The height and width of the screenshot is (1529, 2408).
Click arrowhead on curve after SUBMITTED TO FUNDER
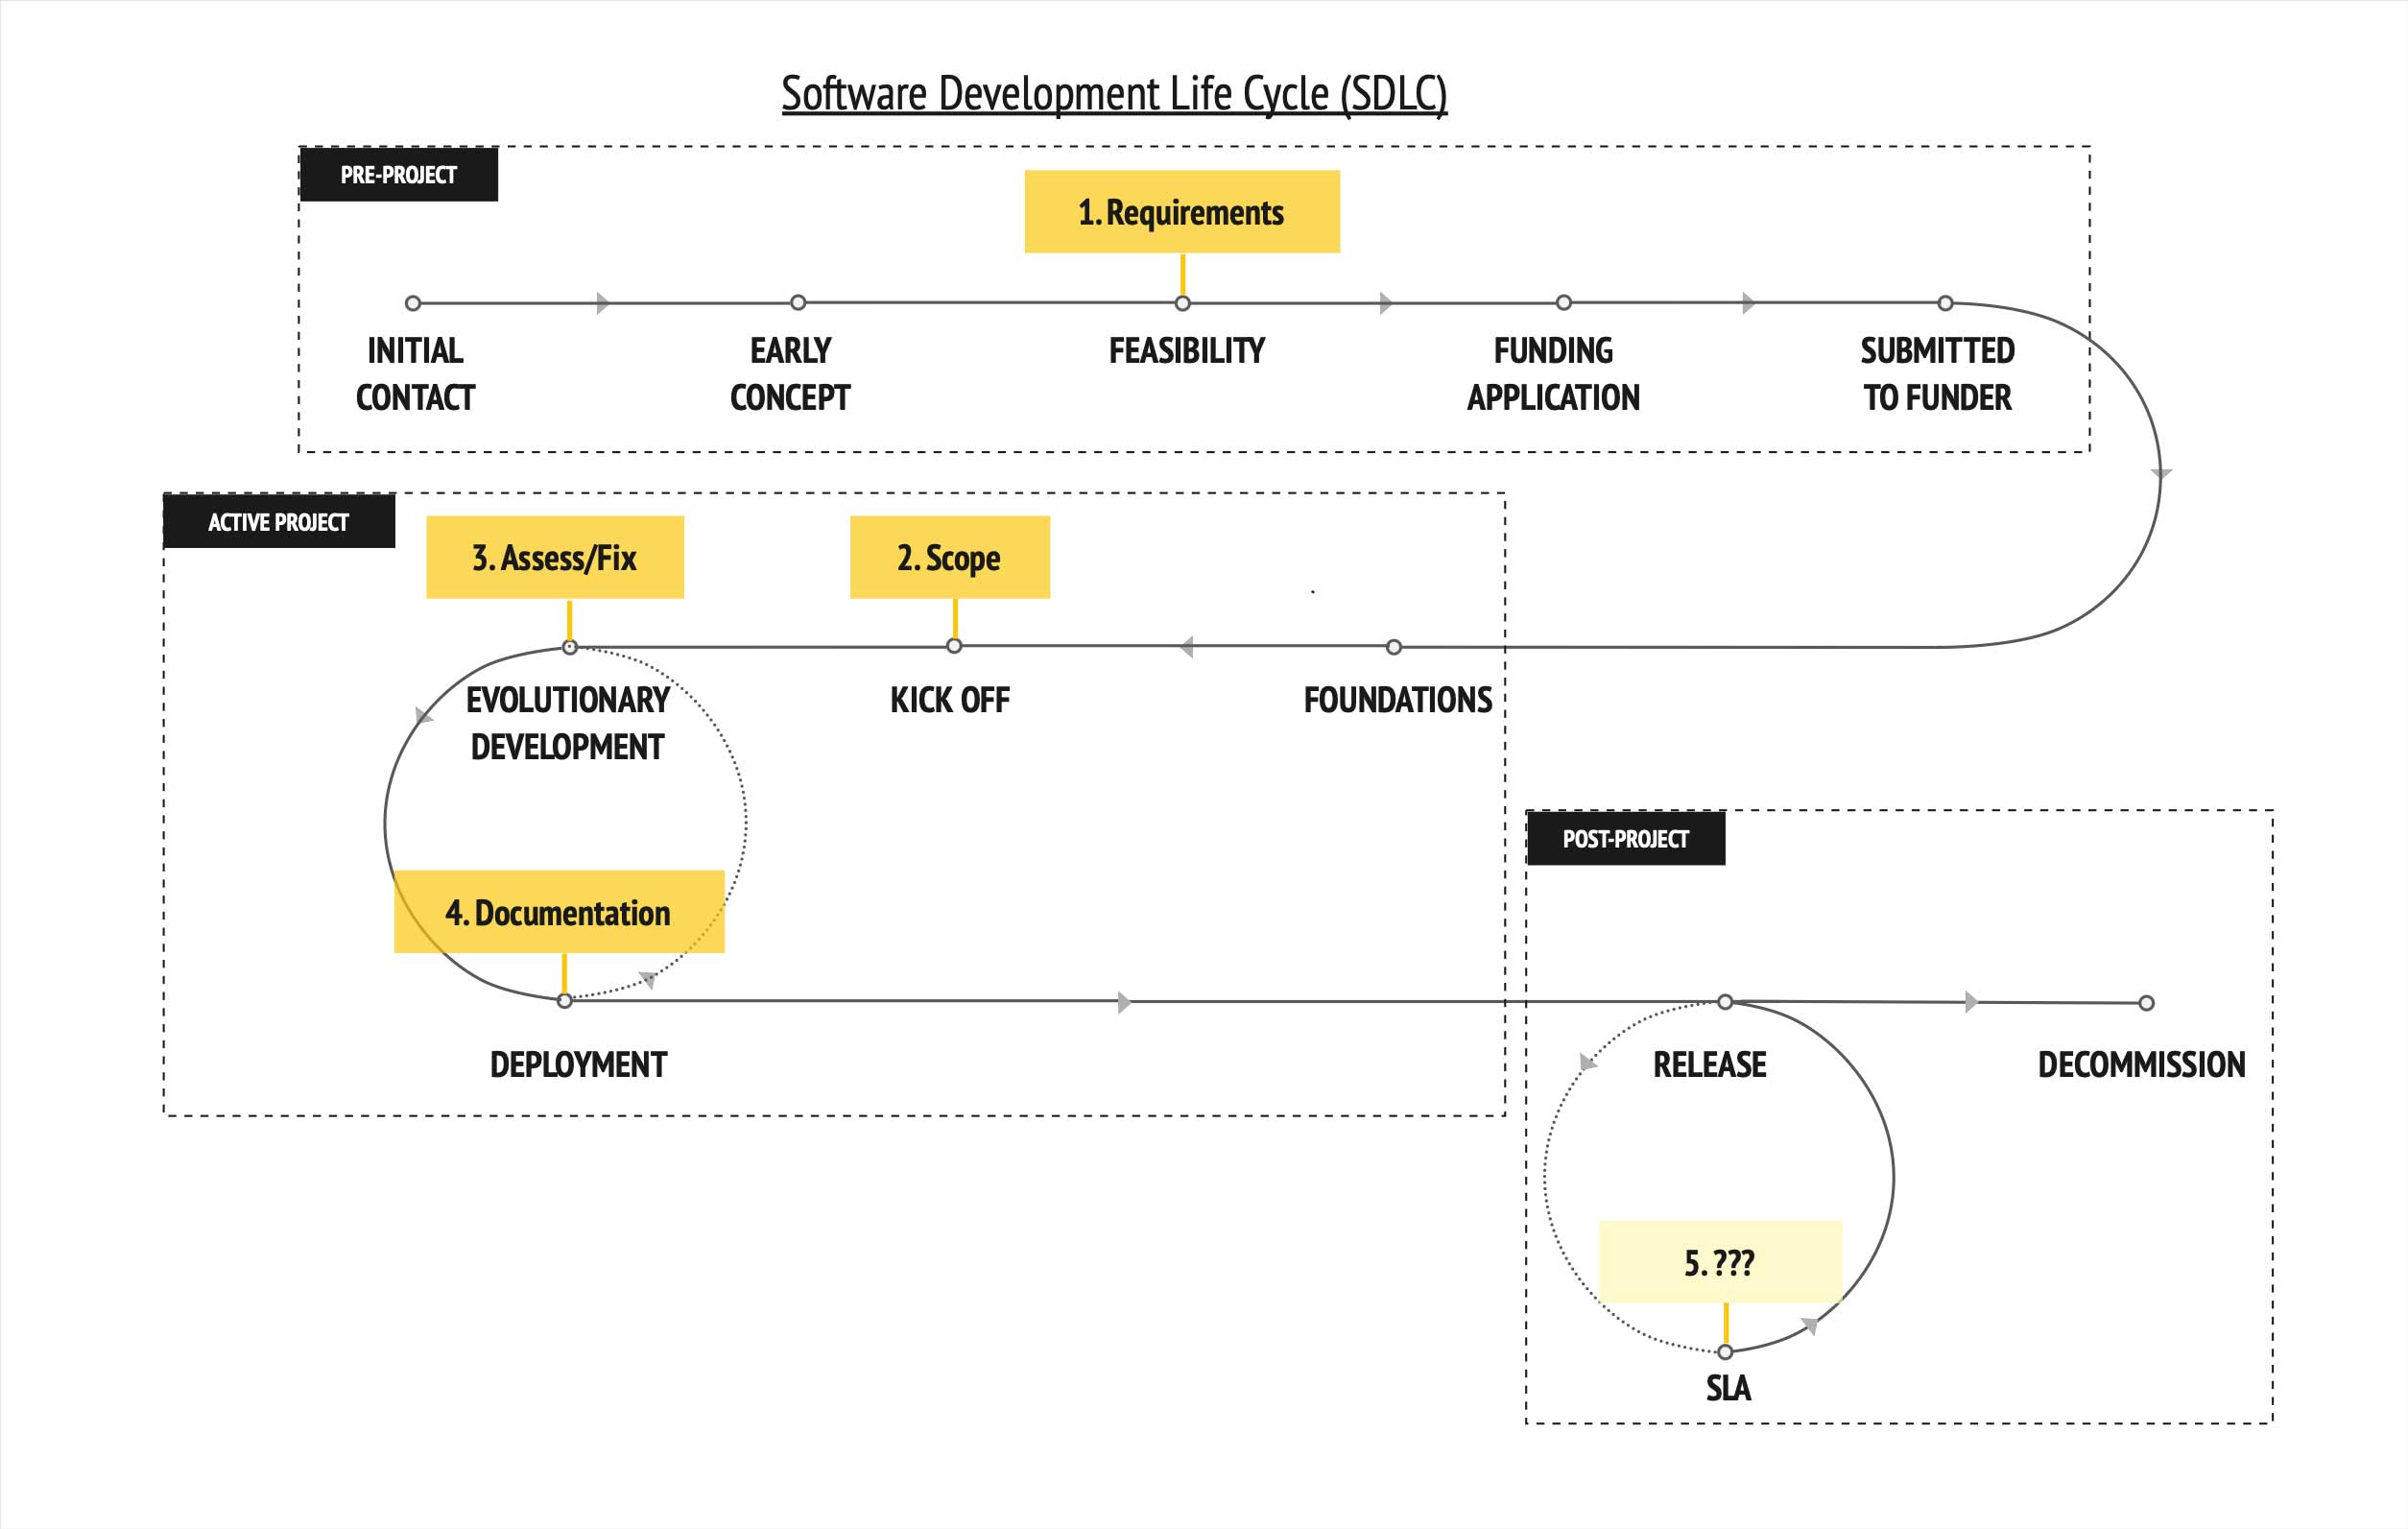[x=2161, y=474]
